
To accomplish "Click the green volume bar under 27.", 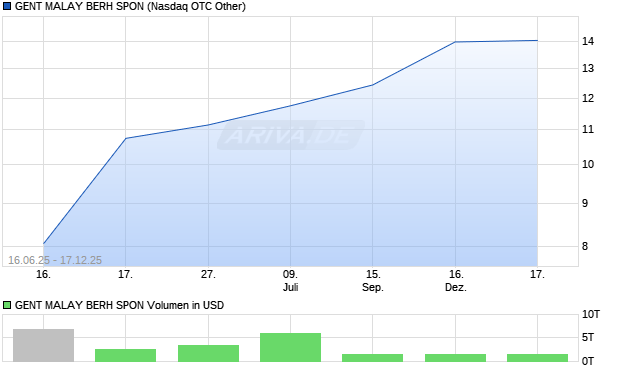I will point(208,353).
